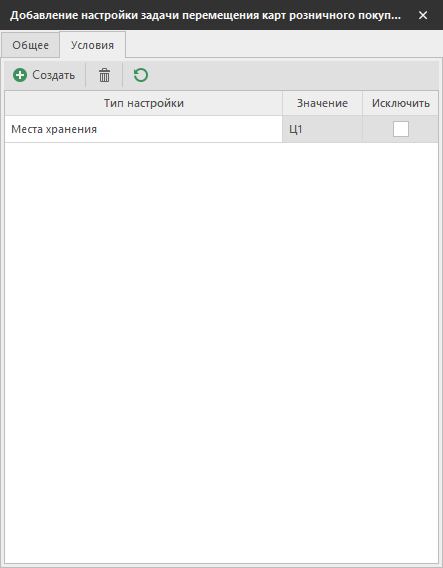
Task: Click the dialog title bar text
Action: pos(205,16)
